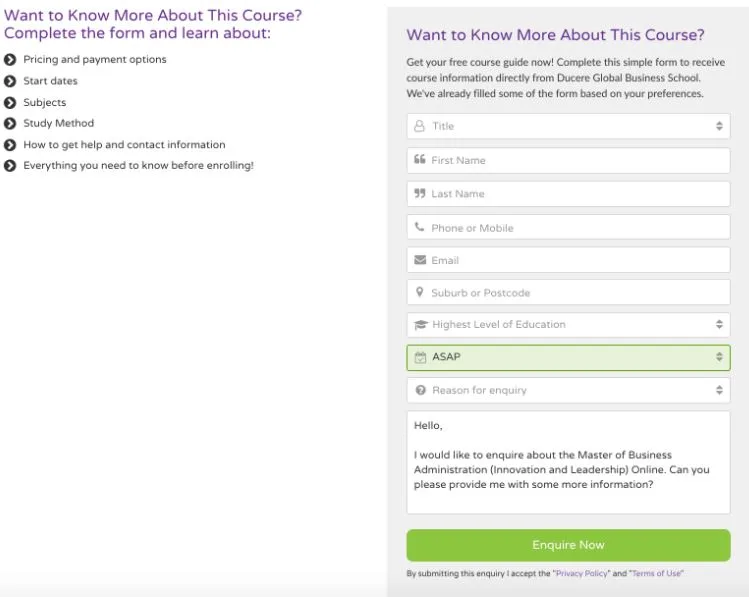The height and width of the screenshot is (597, 749).
Task: Open the Terms of Use link
Action: 657,574
